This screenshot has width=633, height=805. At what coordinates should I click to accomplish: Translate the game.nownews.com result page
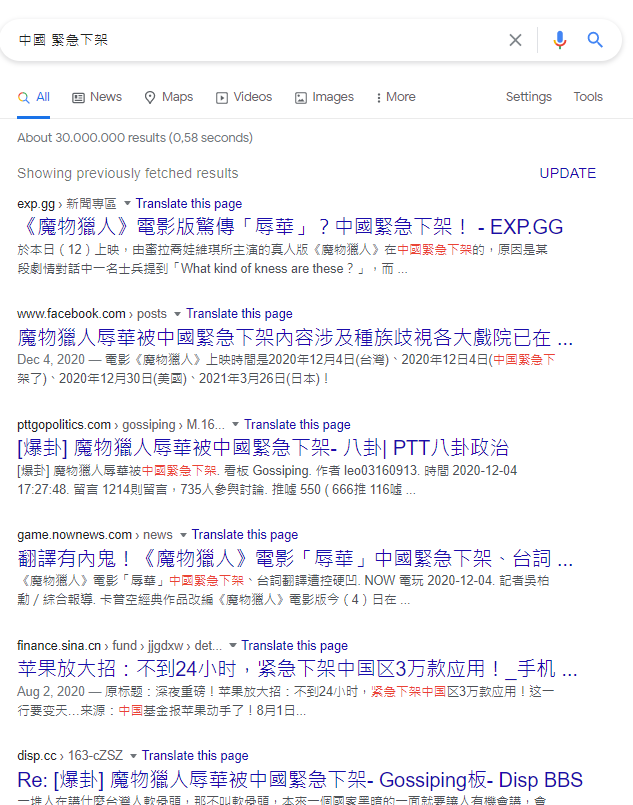pyautogui.click(x=245, y=534)
